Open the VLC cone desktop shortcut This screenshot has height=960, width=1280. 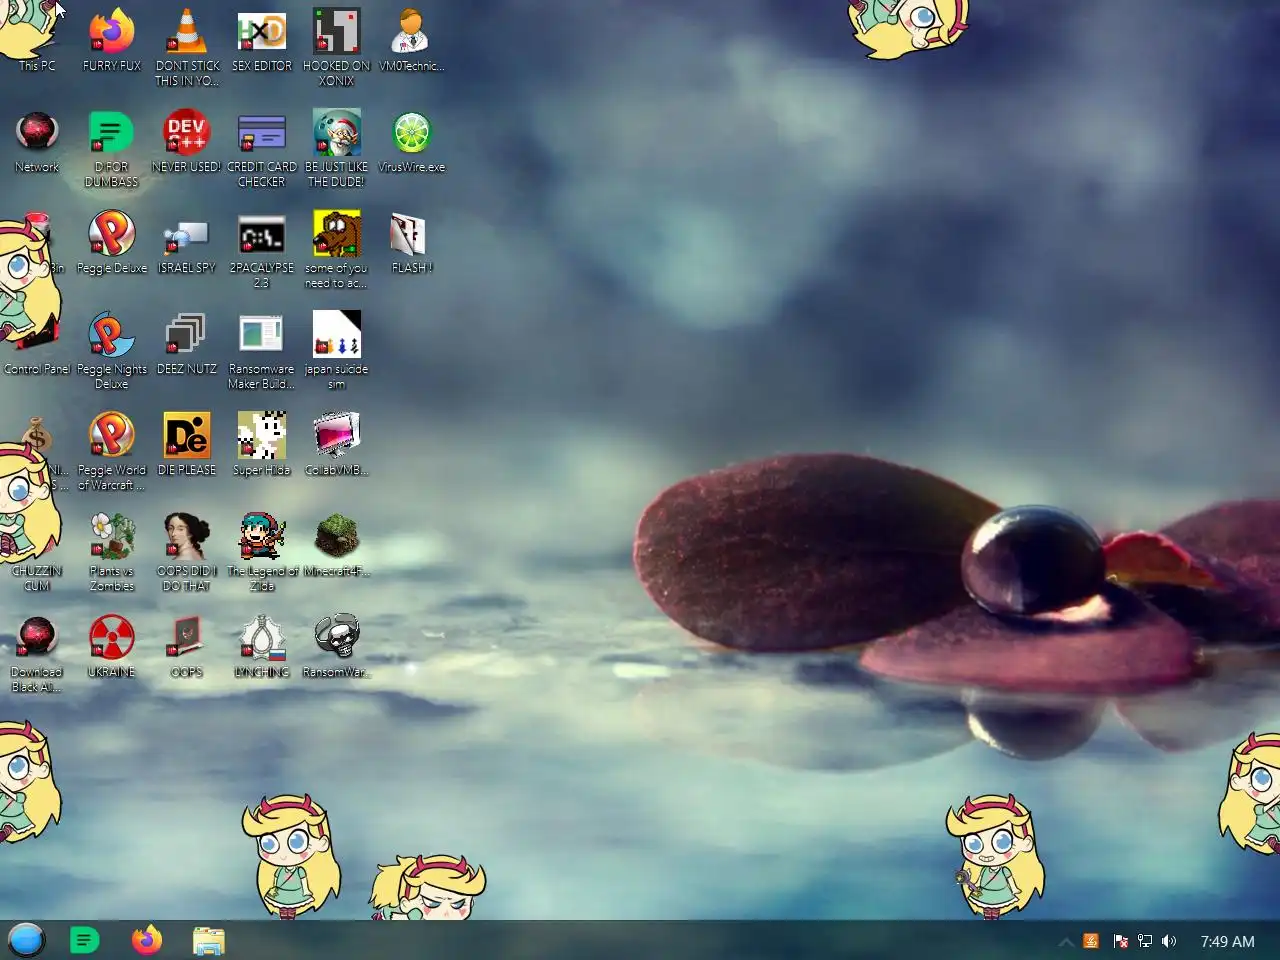[187, 33]
